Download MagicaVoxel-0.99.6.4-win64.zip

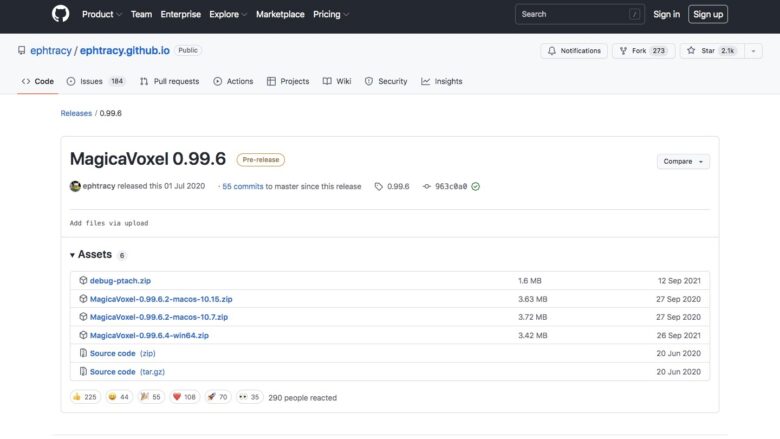pos(149,335)
